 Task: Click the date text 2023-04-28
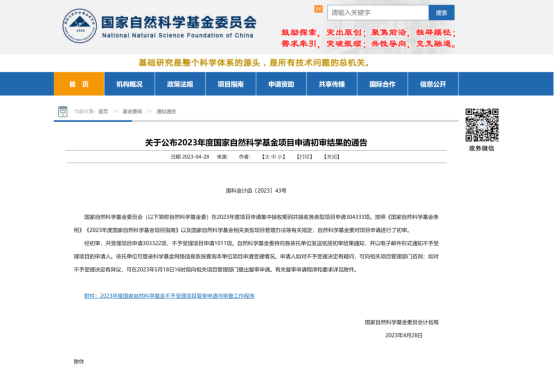click(x=195, y=157)
